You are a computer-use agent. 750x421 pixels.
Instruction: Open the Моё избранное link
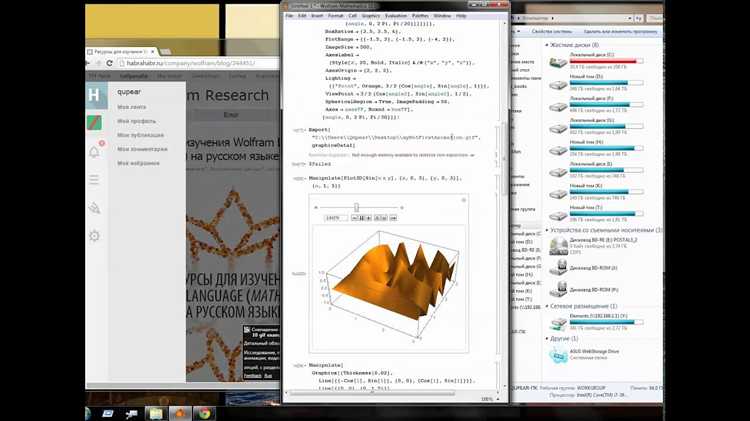pyautogui.click(x=138, y=163)
